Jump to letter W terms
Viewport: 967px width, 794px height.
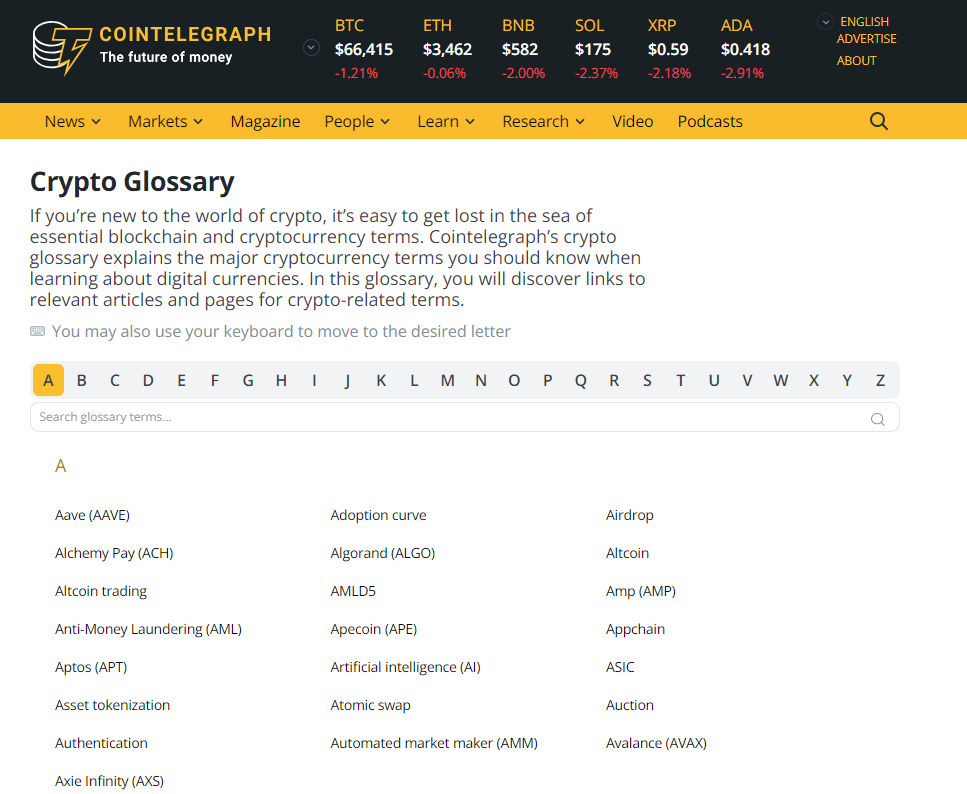[781, 380]
